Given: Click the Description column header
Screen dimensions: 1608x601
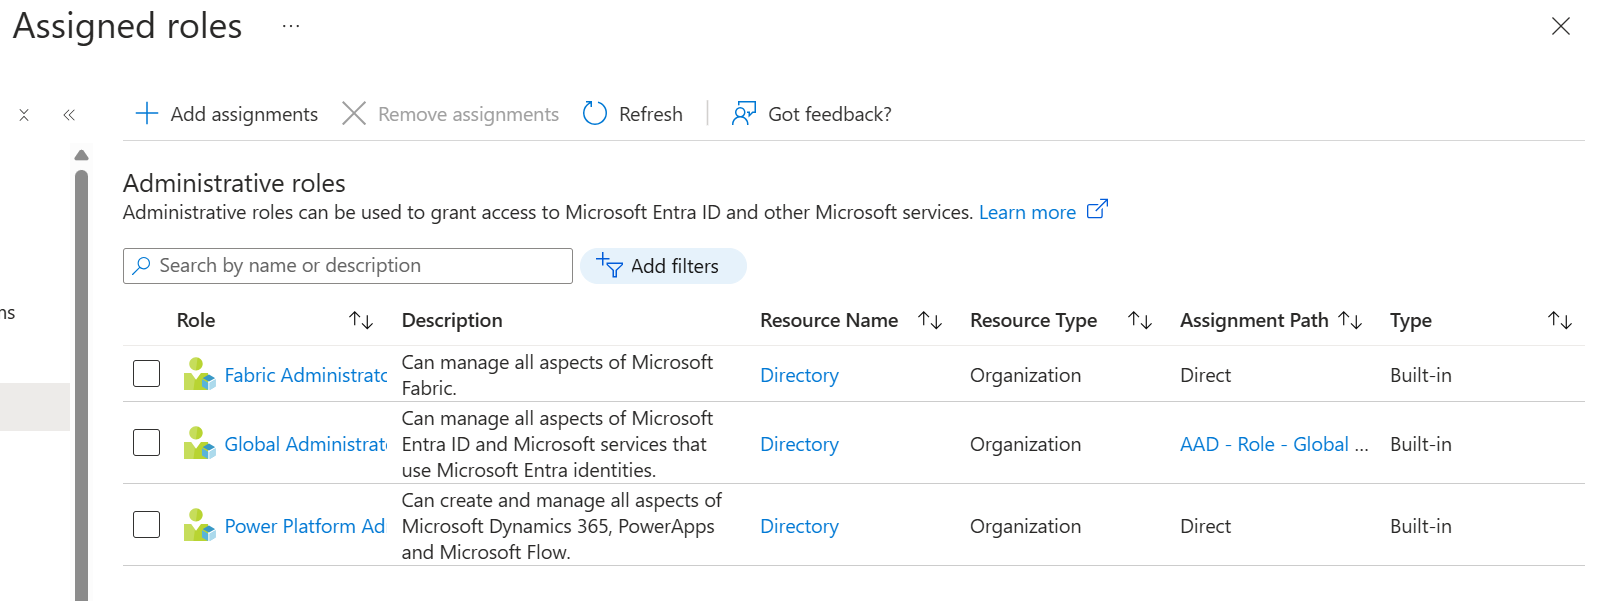Looking at the screenshot, I should tap(452, 320).
